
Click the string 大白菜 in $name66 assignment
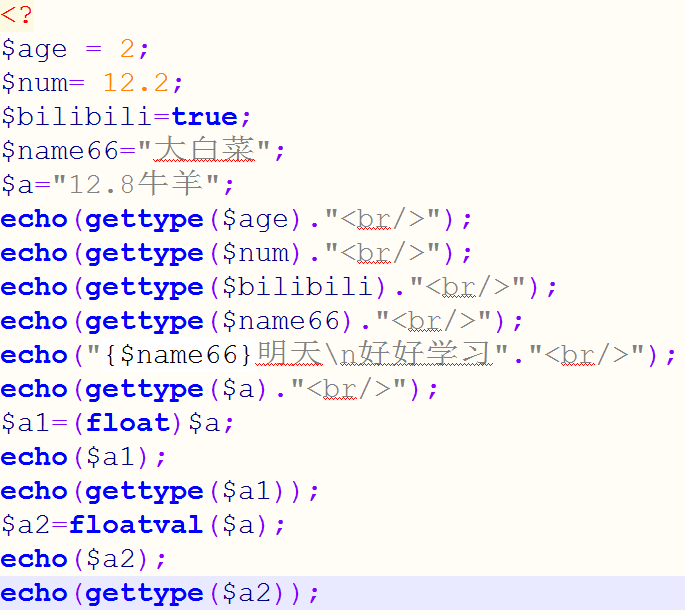coord(204,150)
